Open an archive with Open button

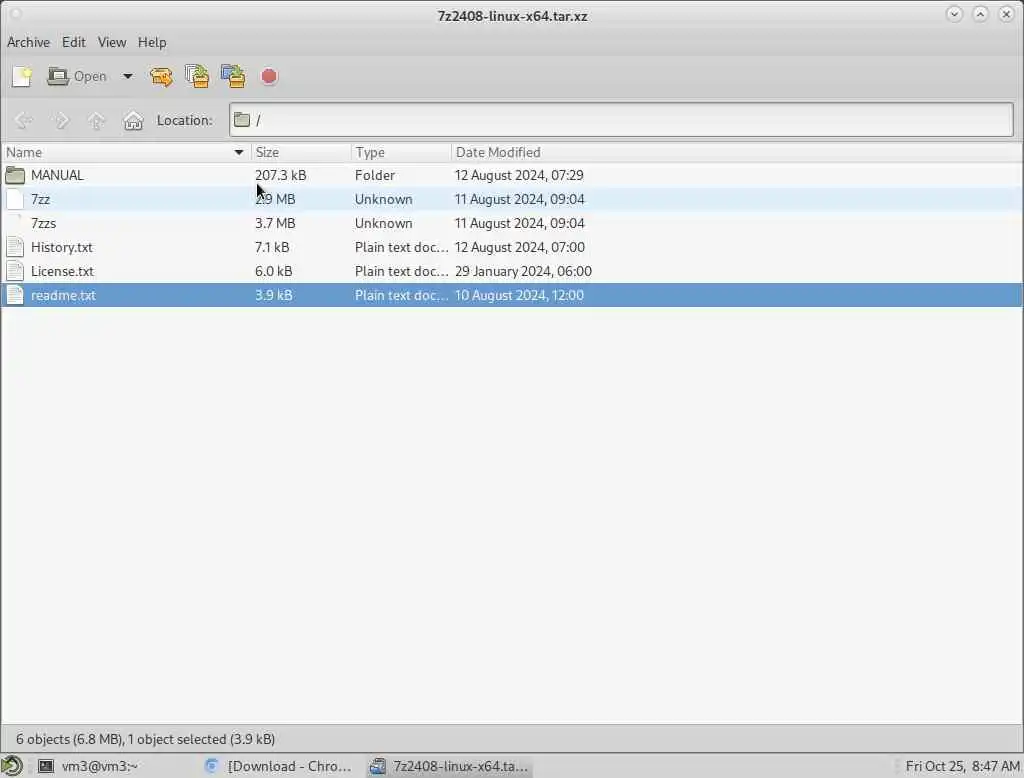point(77,76)
